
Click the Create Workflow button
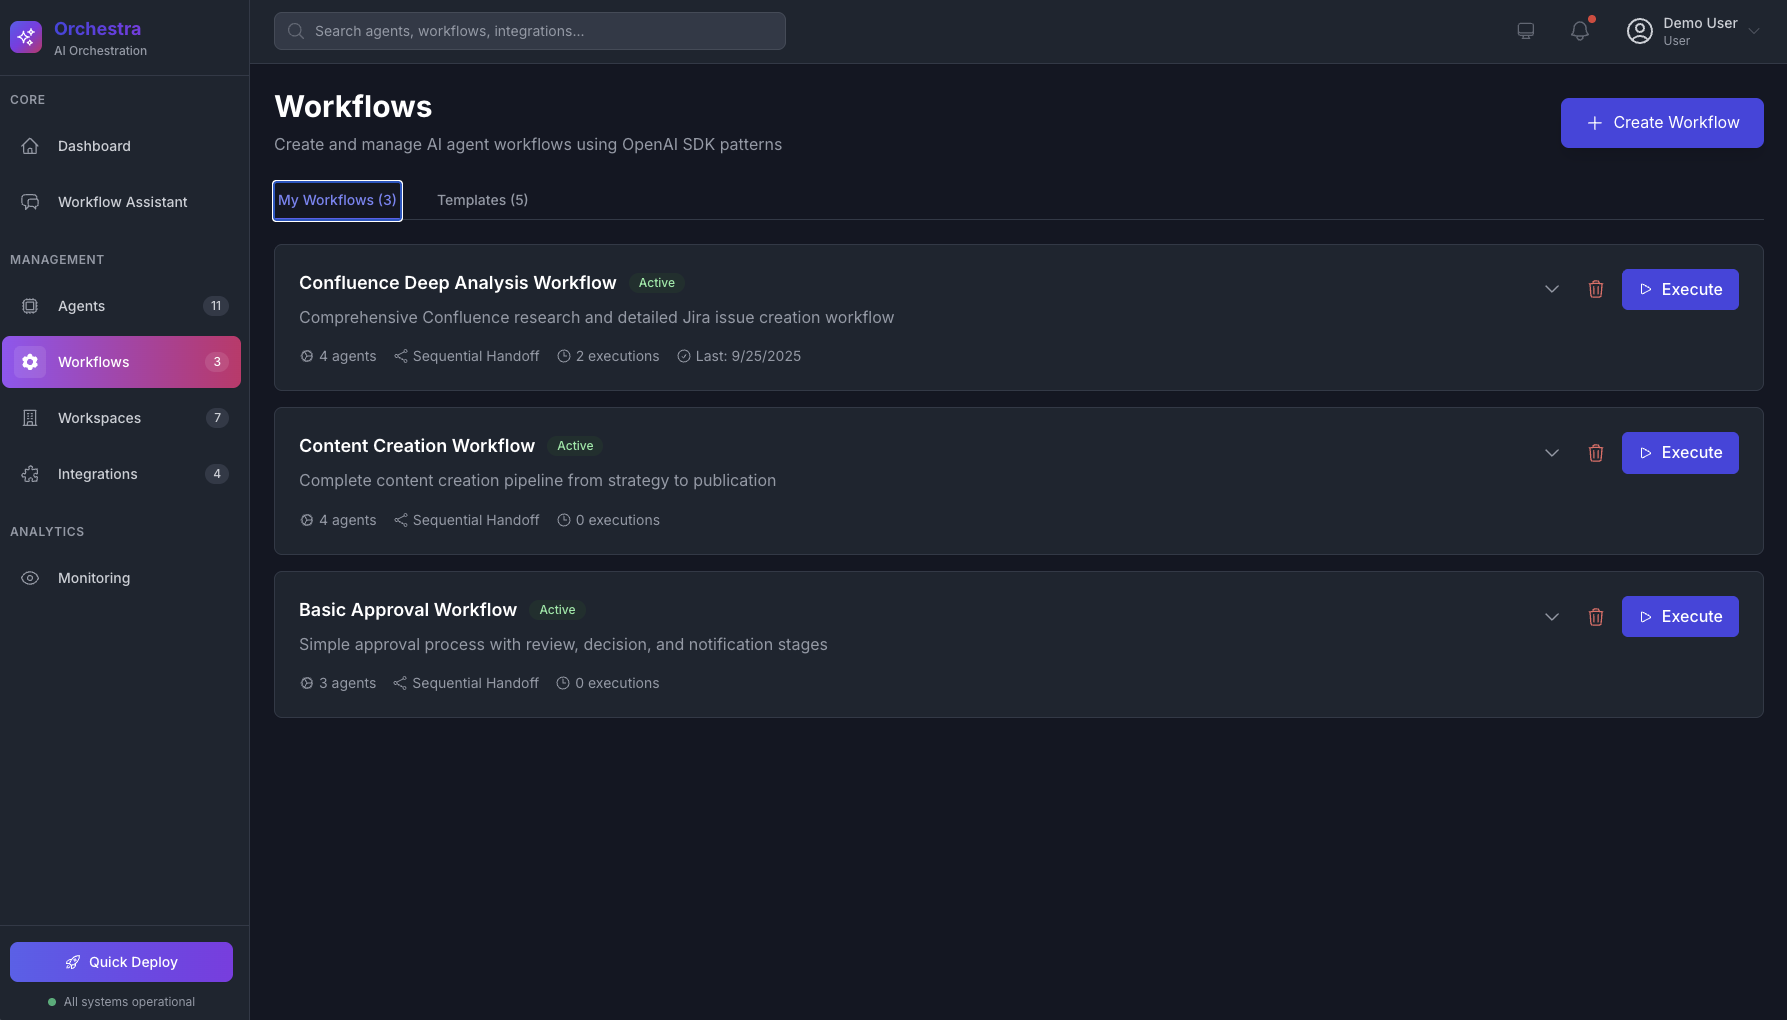(x=1661, y=122)
